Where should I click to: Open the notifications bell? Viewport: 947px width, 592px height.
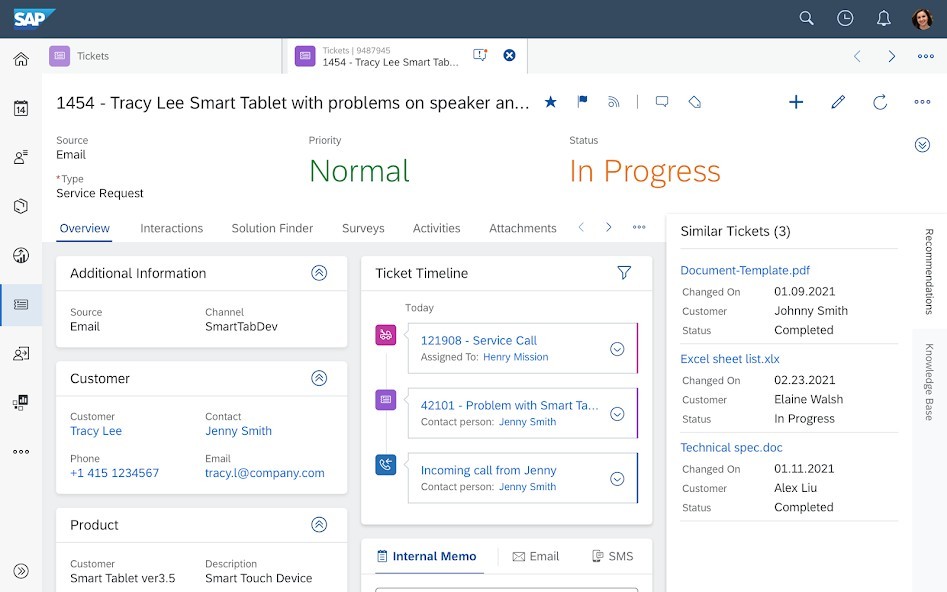tap(883, 18)
